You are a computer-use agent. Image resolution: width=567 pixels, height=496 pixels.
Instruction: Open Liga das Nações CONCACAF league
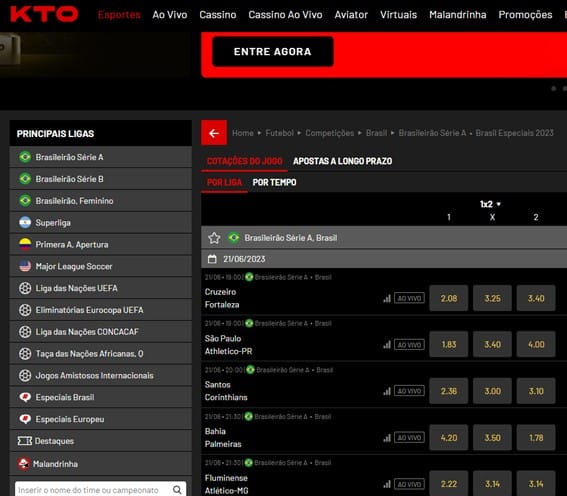(x=101, y=332)
